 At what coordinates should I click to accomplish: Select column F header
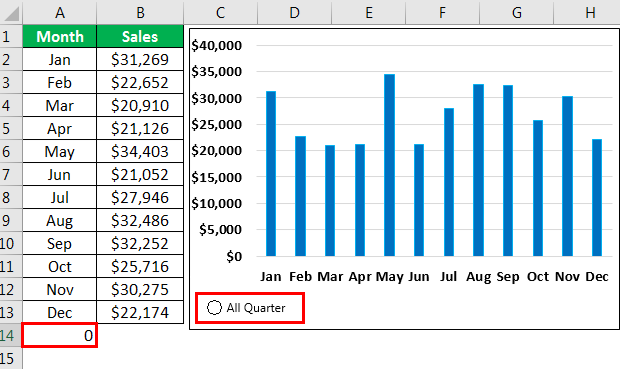tap(442, 13)
